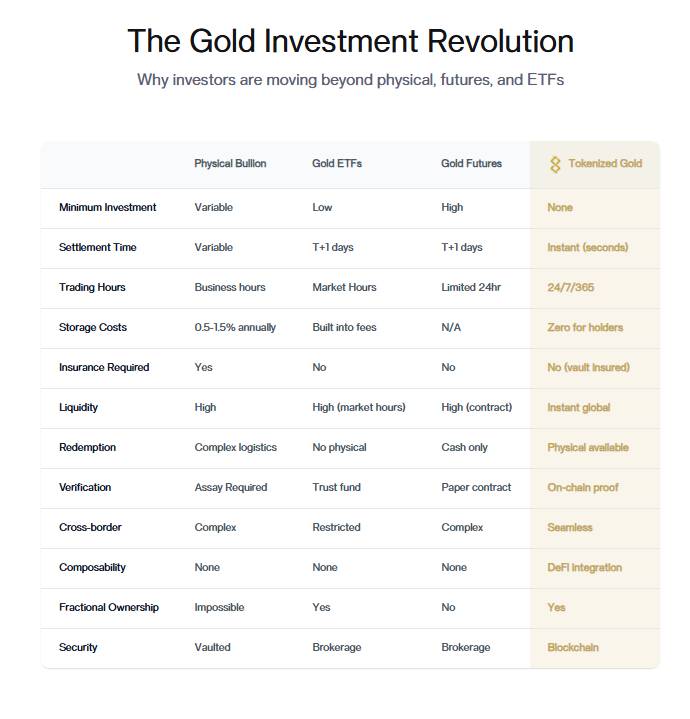Click the Tokenized Gold logo icon
The height and width of the screenshot is (719, 690).
[555, 164]
